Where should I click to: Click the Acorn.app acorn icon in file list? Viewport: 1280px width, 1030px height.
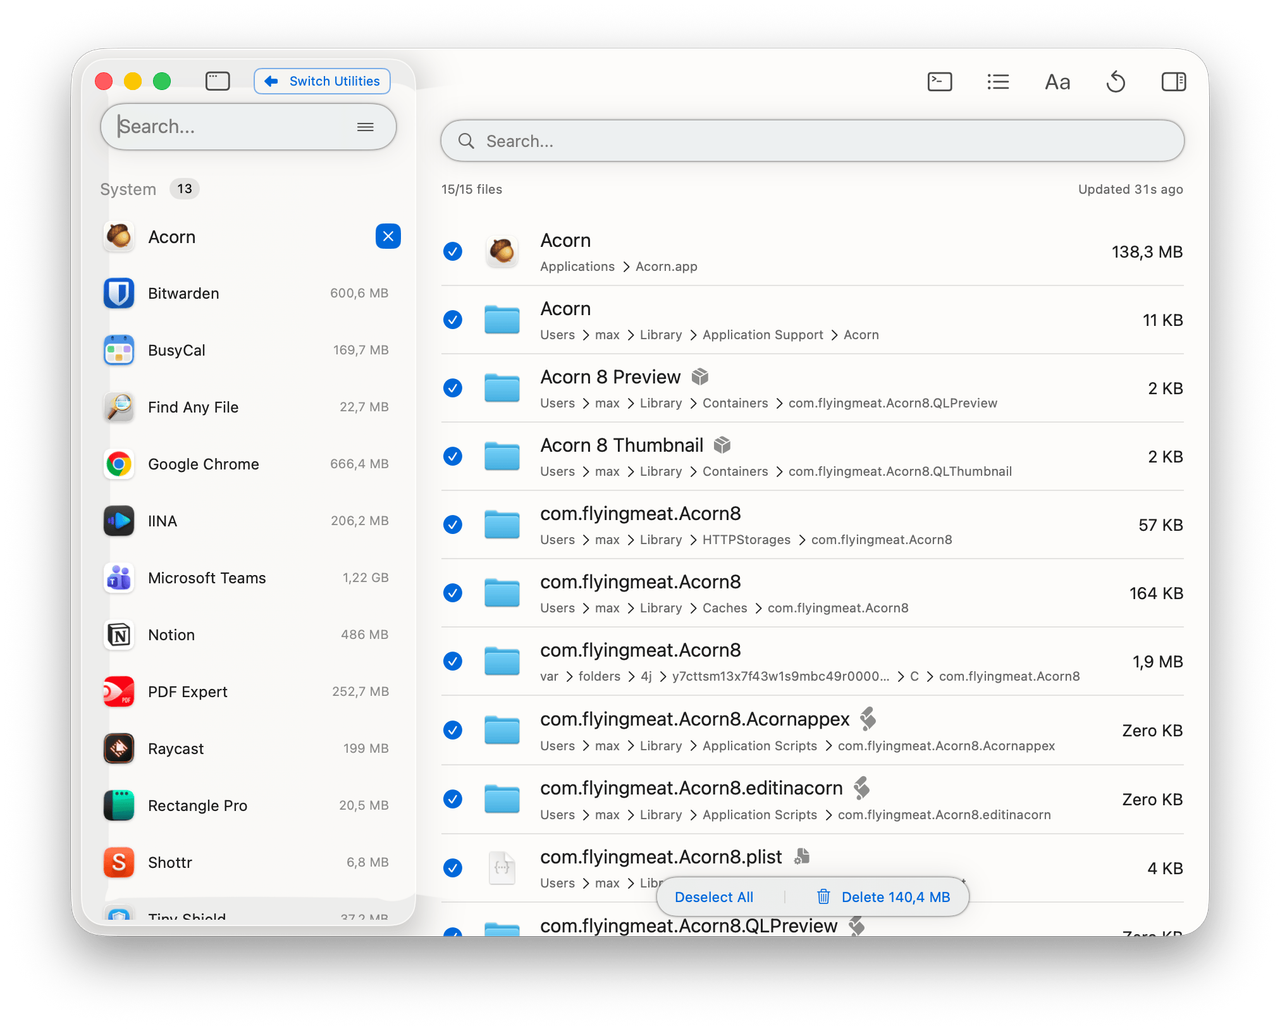[502, 251]
